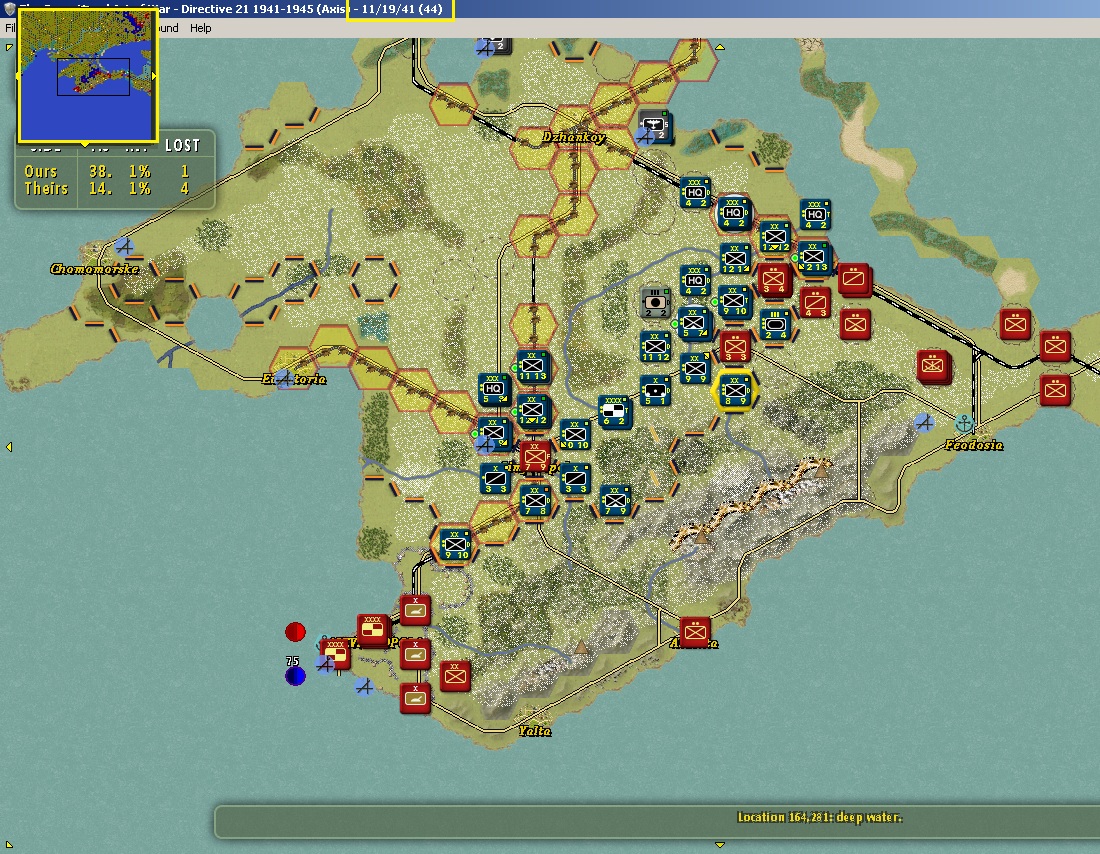
Task: Select the highlighted Axis 8-9 infantry division
Action: click(x=735, y=391)
